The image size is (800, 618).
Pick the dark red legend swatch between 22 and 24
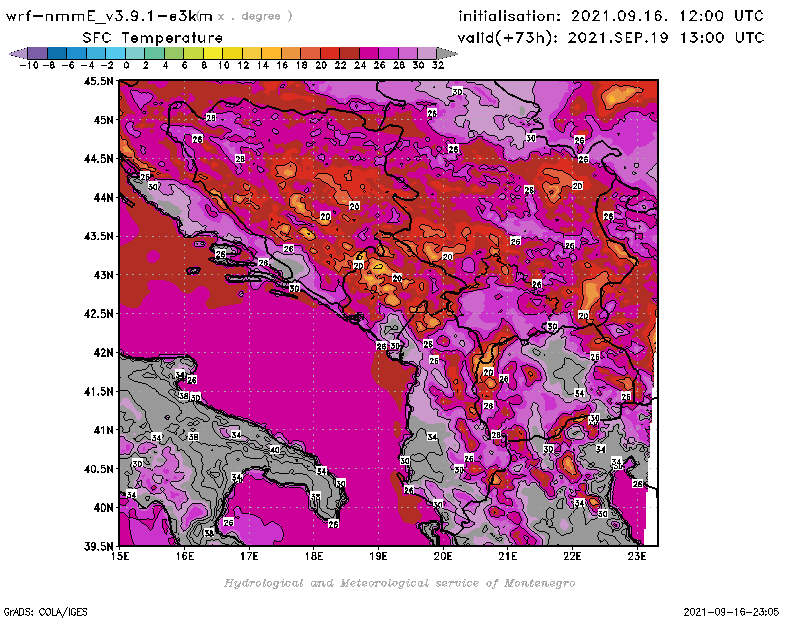(349, 53)
